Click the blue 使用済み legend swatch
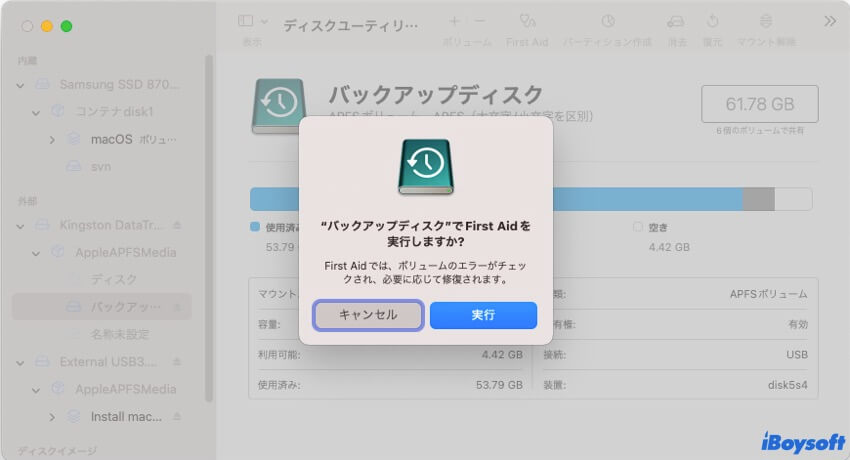 tap(255, 226)
